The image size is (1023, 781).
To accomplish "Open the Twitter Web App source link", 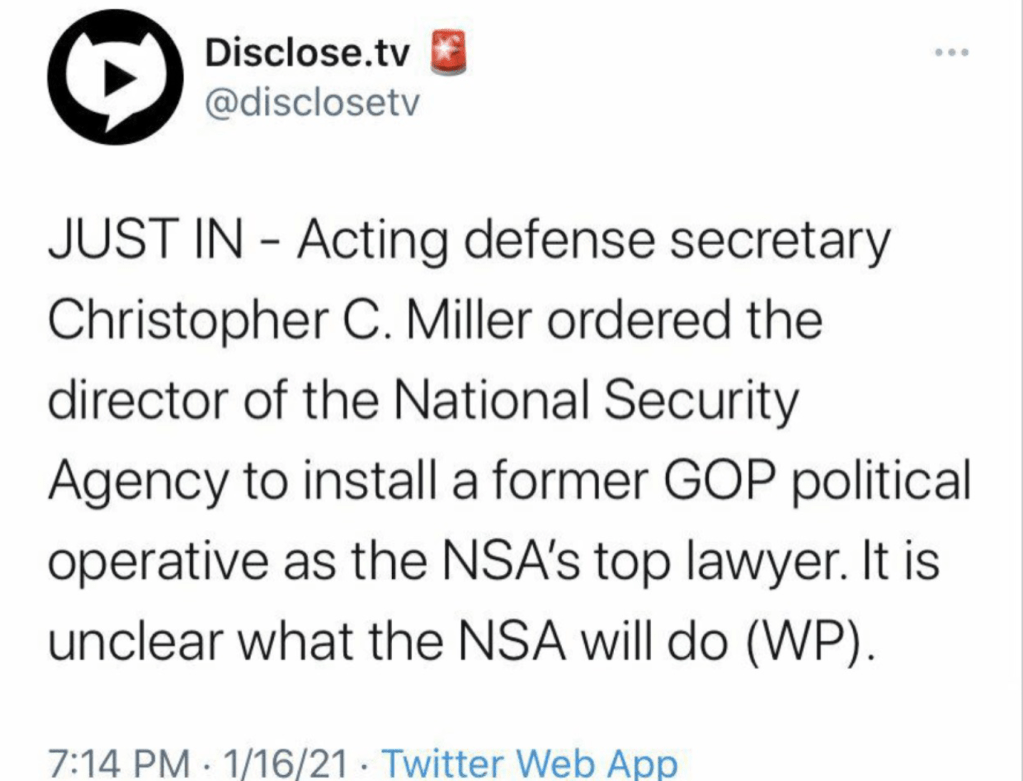I will tap(531, 764).
